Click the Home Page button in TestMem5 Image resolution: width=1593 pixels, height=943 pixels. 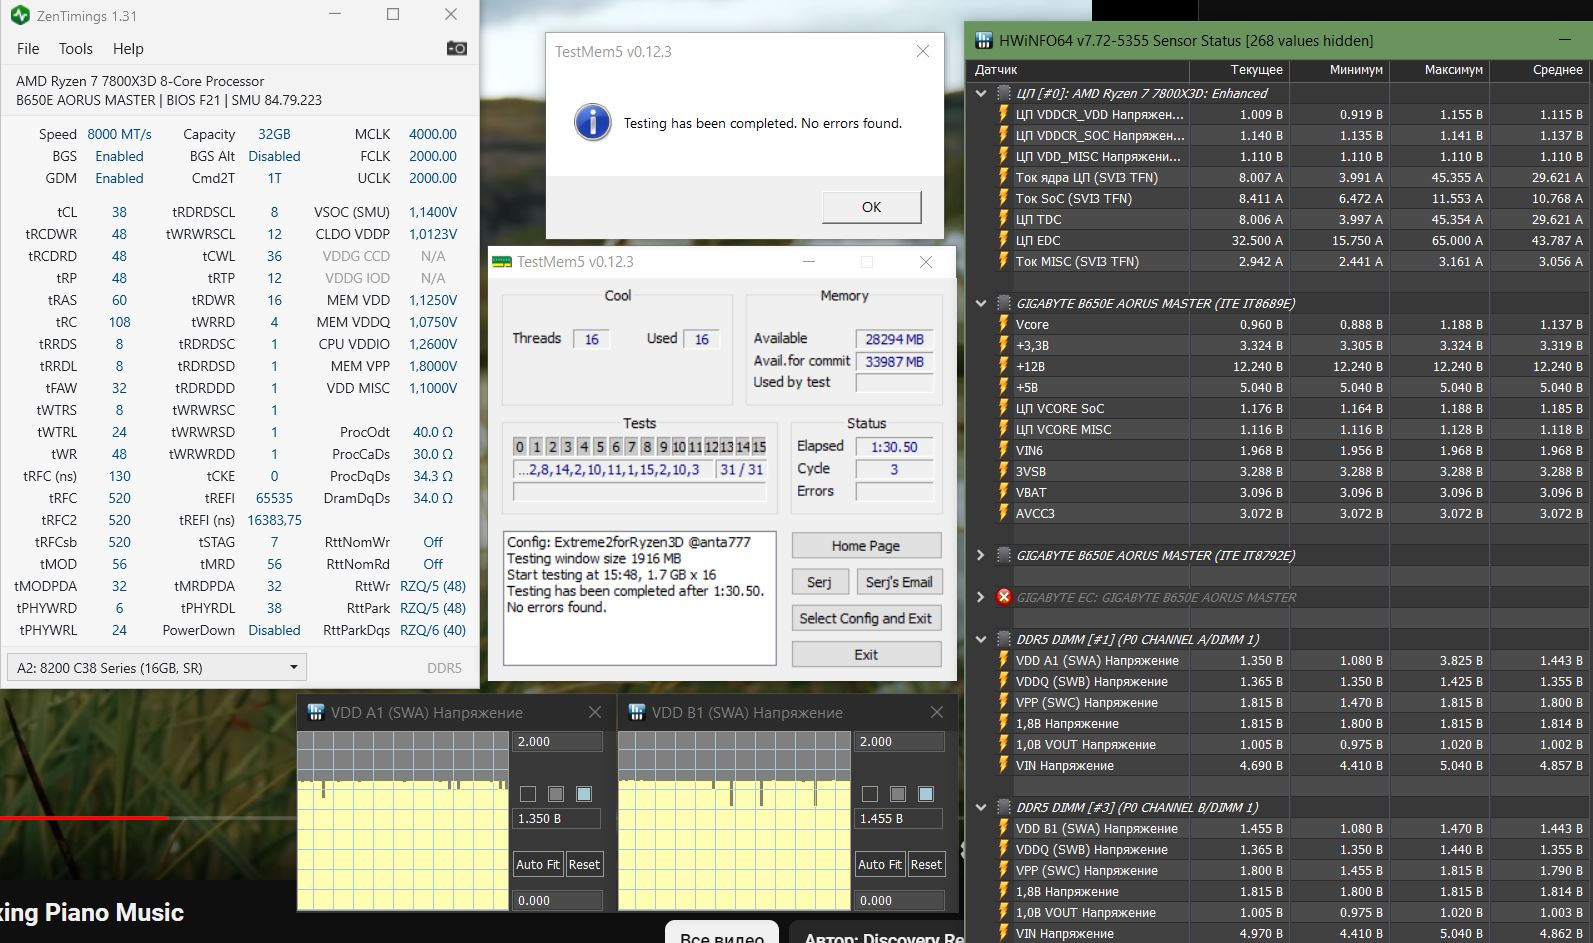pyautogui.click(x=866, y=545)
